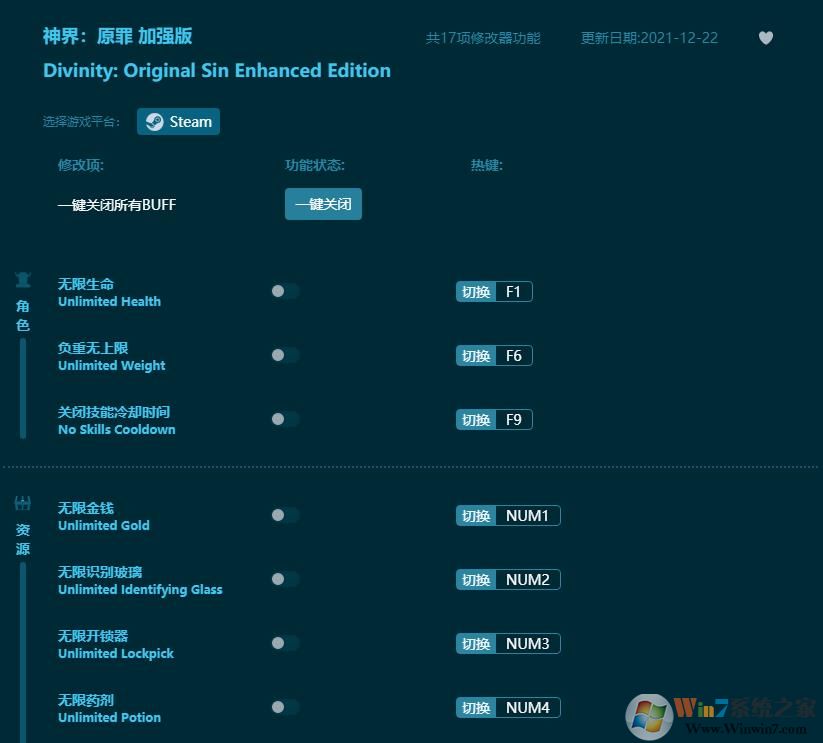Viewport: 823px width, 743px height.
Task: Select Steam as the game platform
Action: tap(178, 121)
